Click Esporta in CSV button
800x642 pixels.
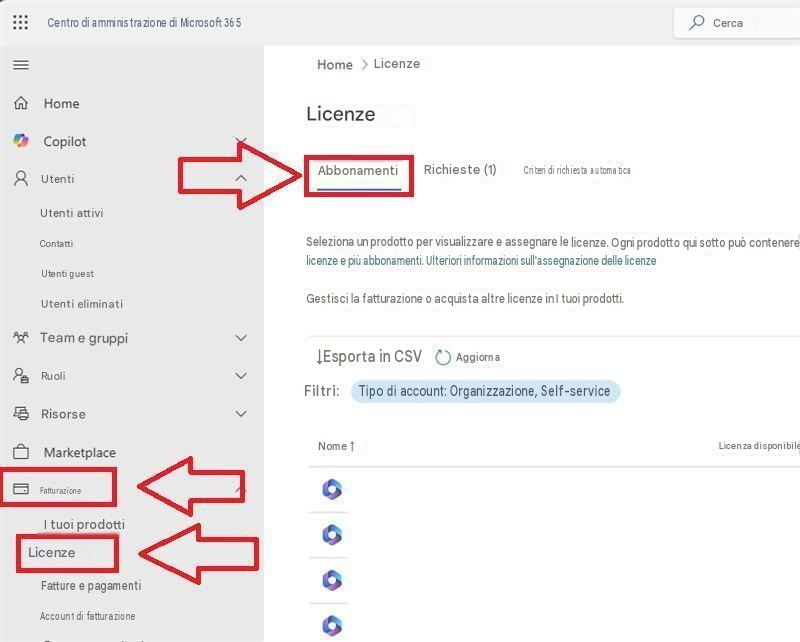[x=369, y=357]
